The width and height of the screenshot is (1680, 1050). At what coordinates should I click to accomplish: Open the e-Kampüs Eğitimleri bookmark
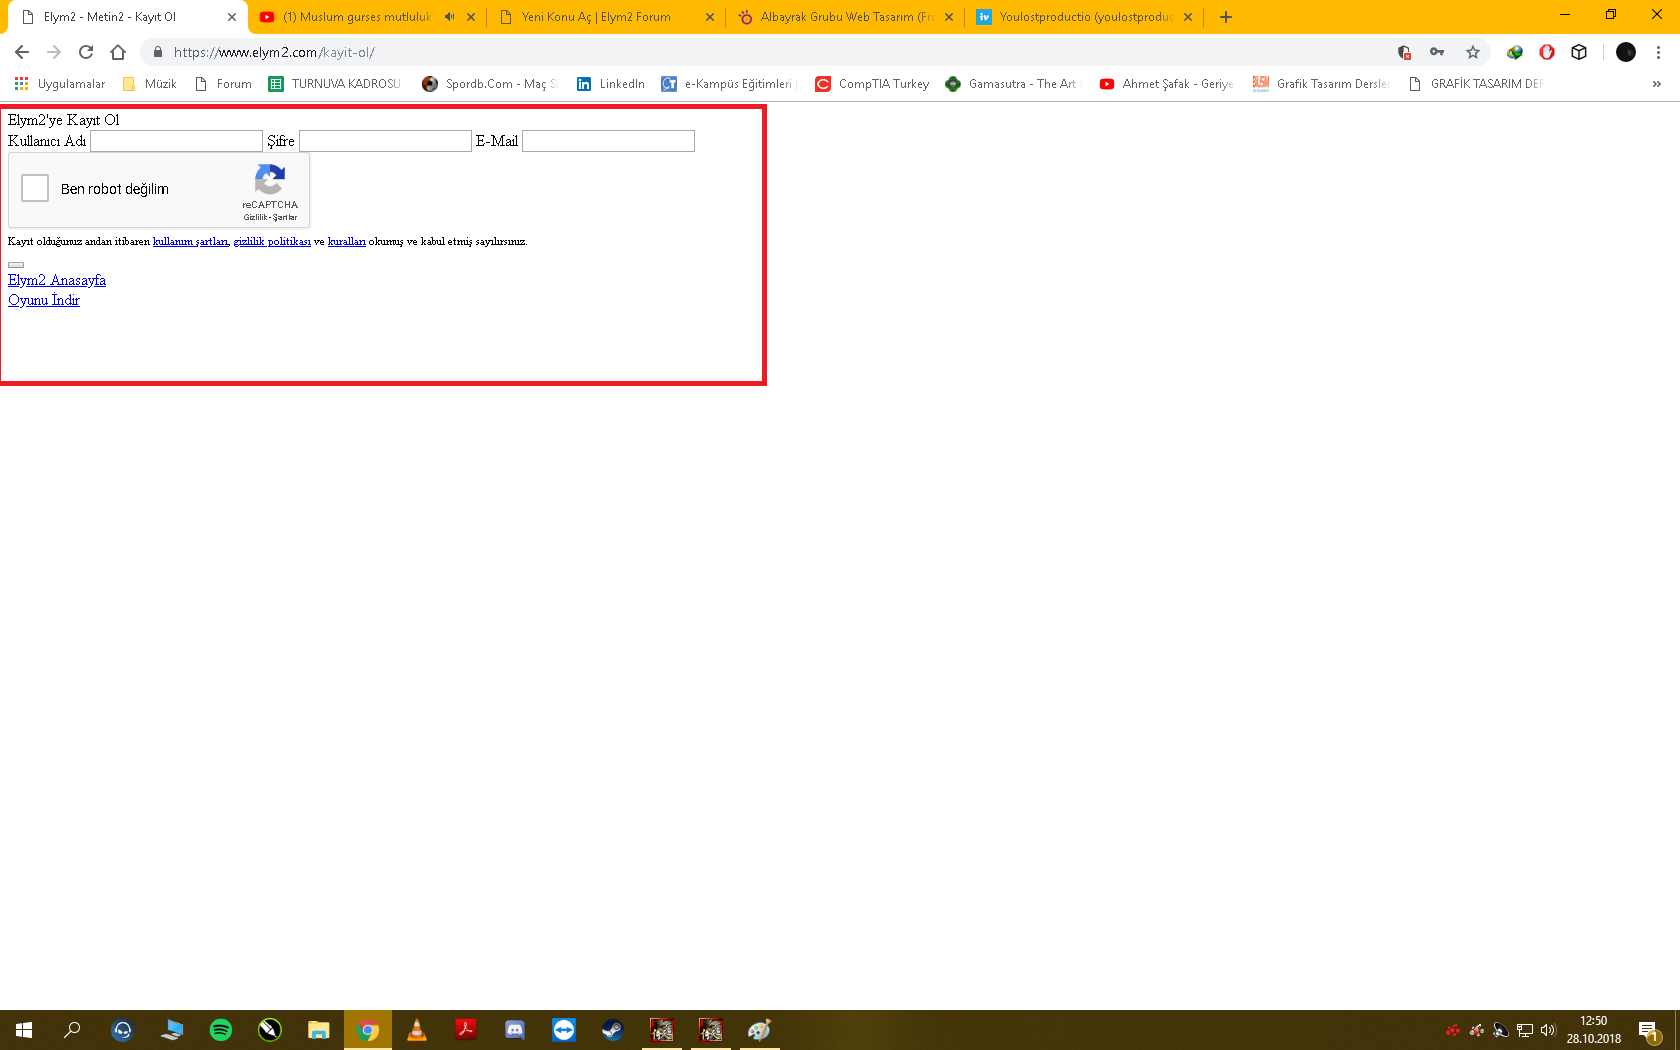[x=729, y=84]
